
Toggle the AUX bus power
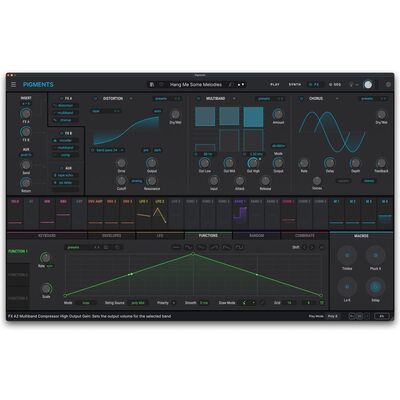coord(62,168)
